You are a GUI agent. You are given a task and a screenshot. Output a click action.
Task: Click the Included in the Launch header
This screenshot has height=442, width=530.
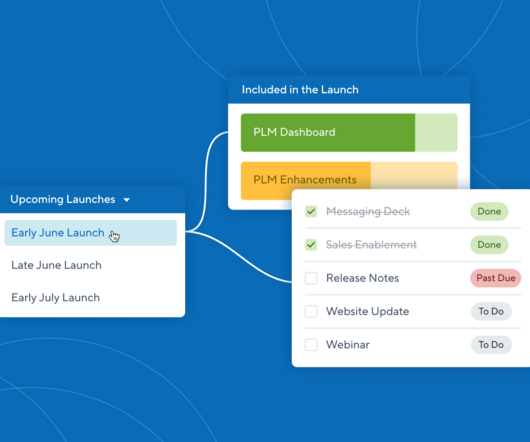[300, 90]
